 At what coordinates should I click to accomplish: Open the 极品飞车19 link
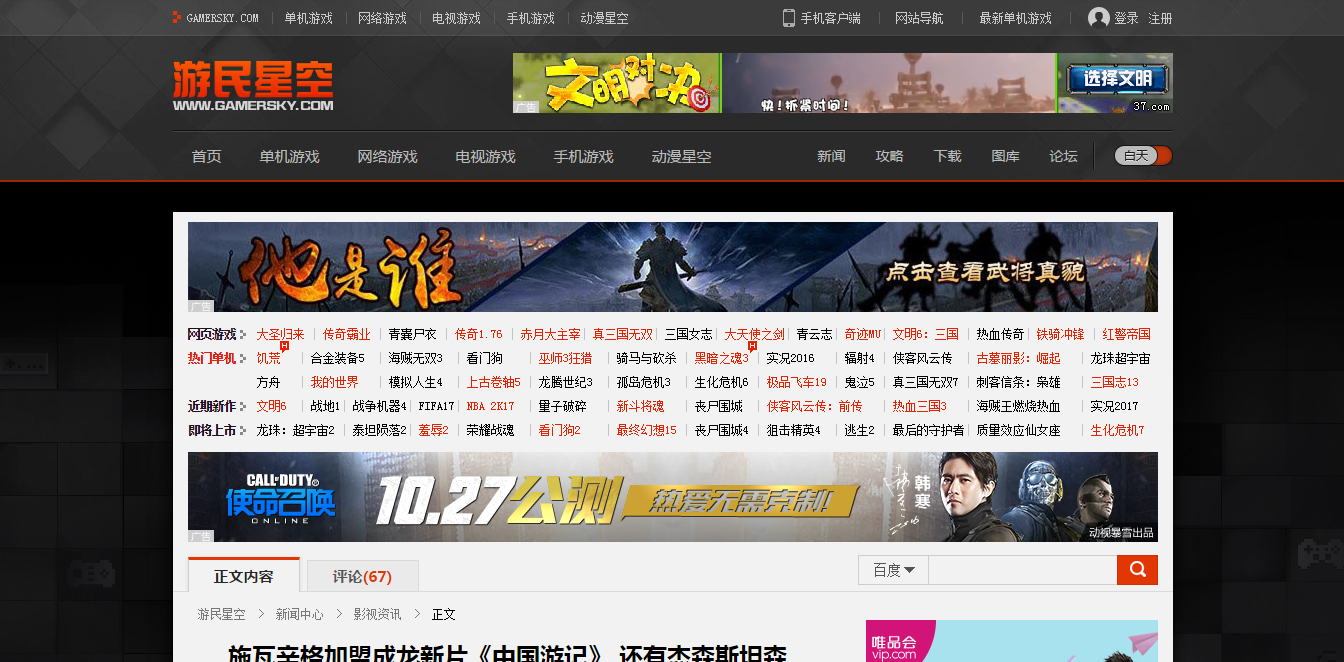pos(796,382)
